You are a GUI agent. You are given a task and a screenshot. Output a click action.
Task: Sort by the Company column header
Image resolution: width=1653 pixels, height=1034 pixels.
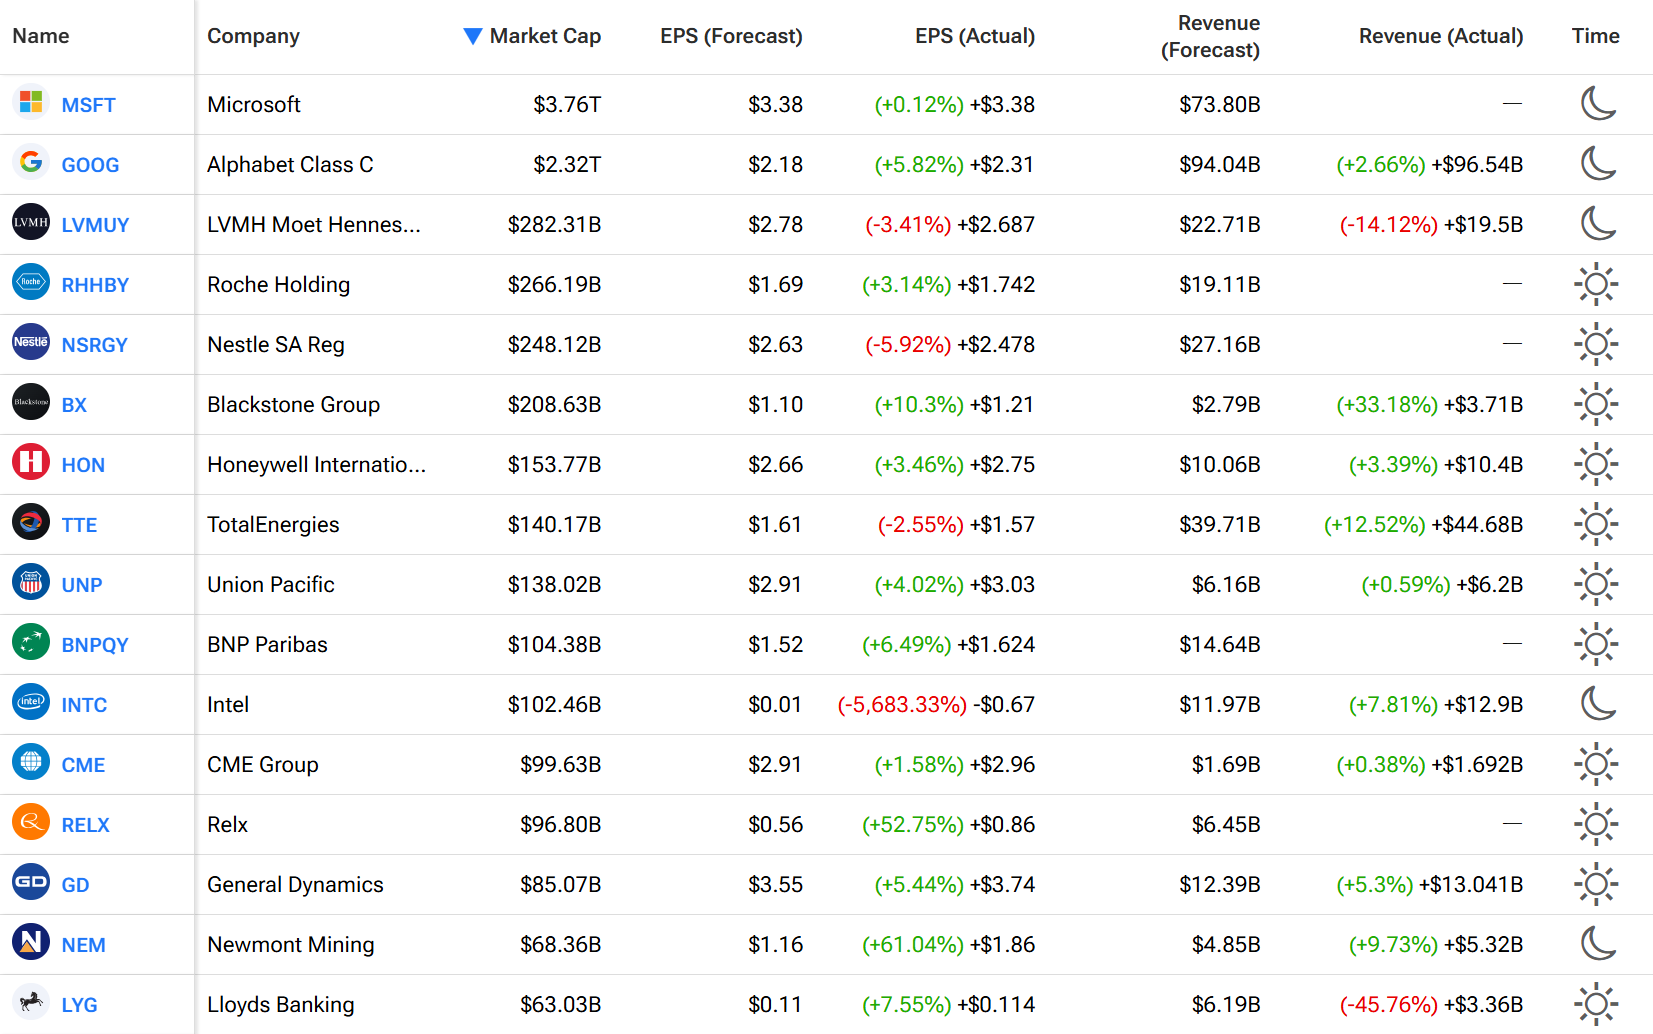pos(253,36)
